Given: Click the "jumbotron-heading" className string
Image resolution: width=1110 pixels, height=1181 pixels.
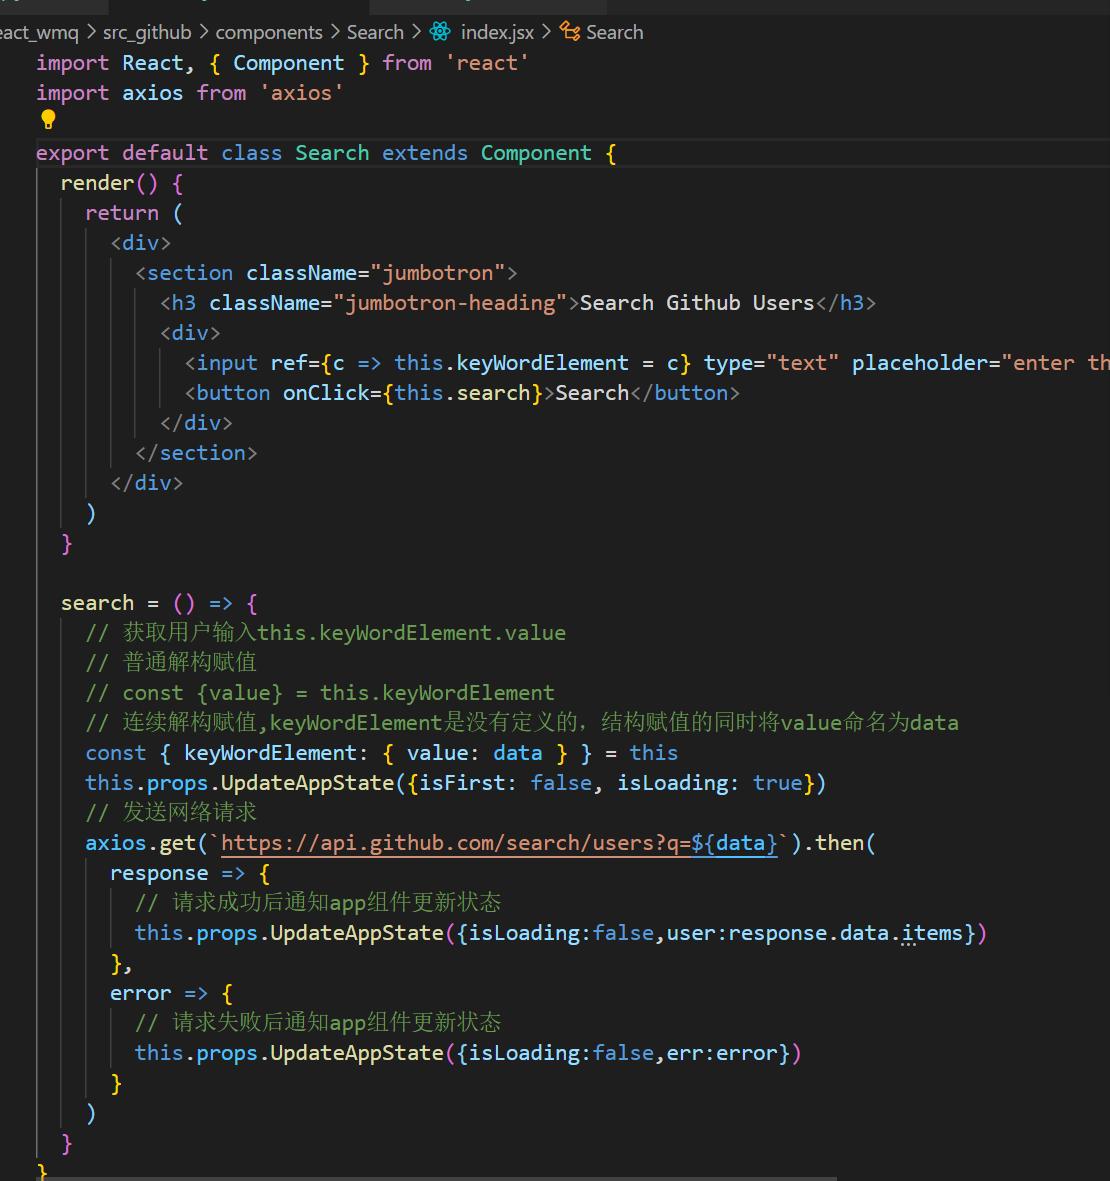Looking at the screenshot, I should pyautogui.click(x=450, y=303).
